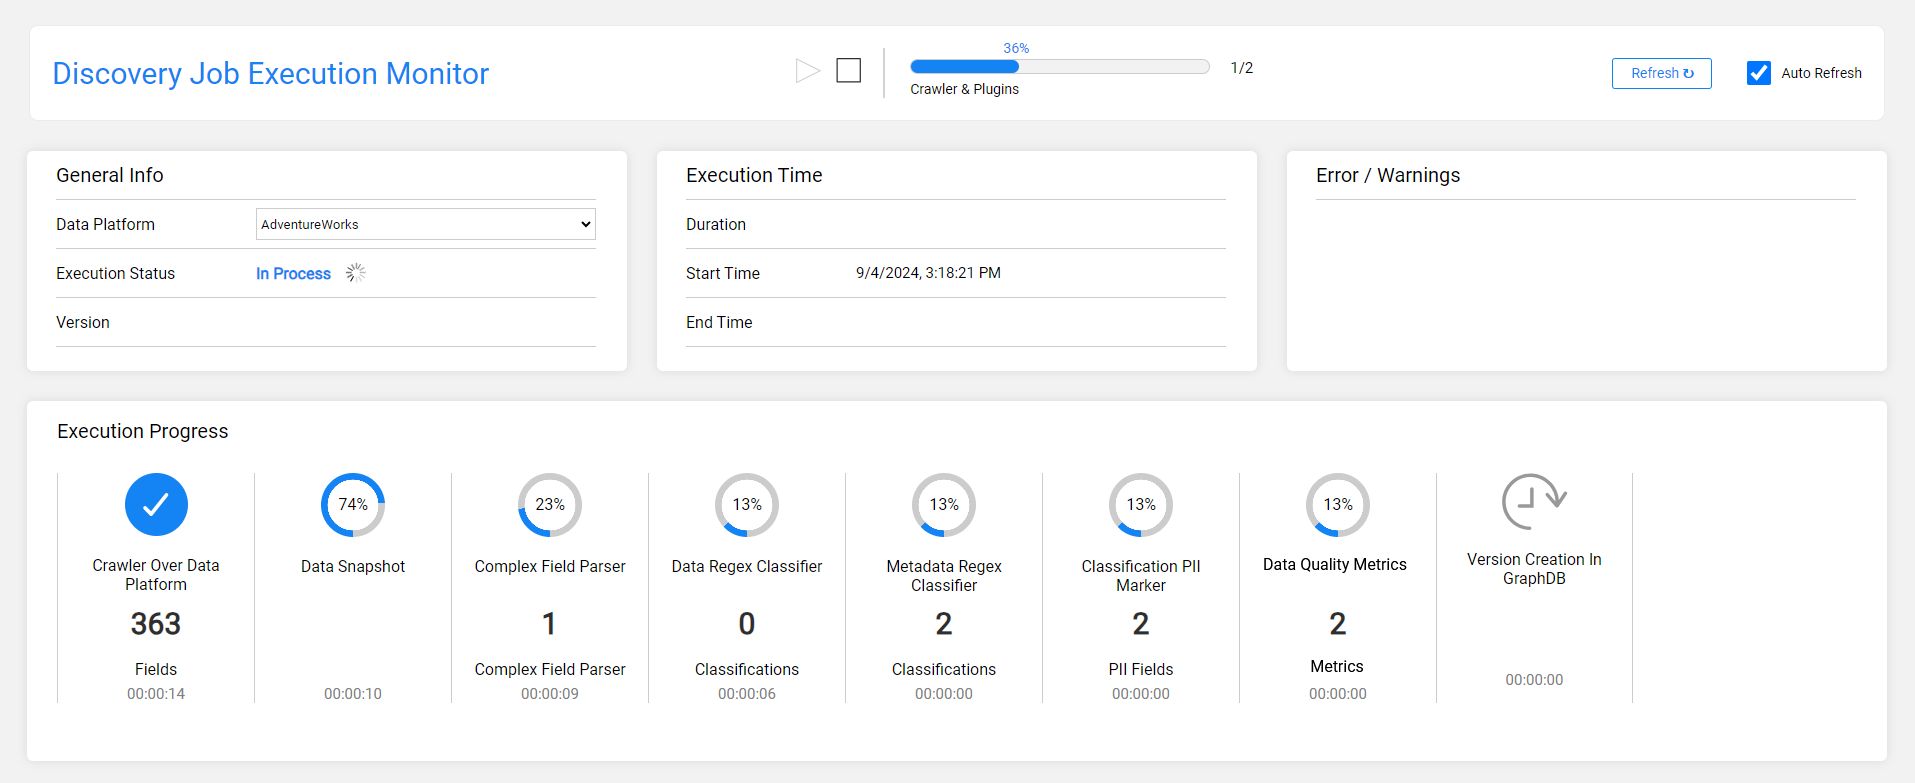Viewport: 1915px width, 783px height.
Task: Click the Data Regex Classifier progress circle
Action: coord(747,504)
